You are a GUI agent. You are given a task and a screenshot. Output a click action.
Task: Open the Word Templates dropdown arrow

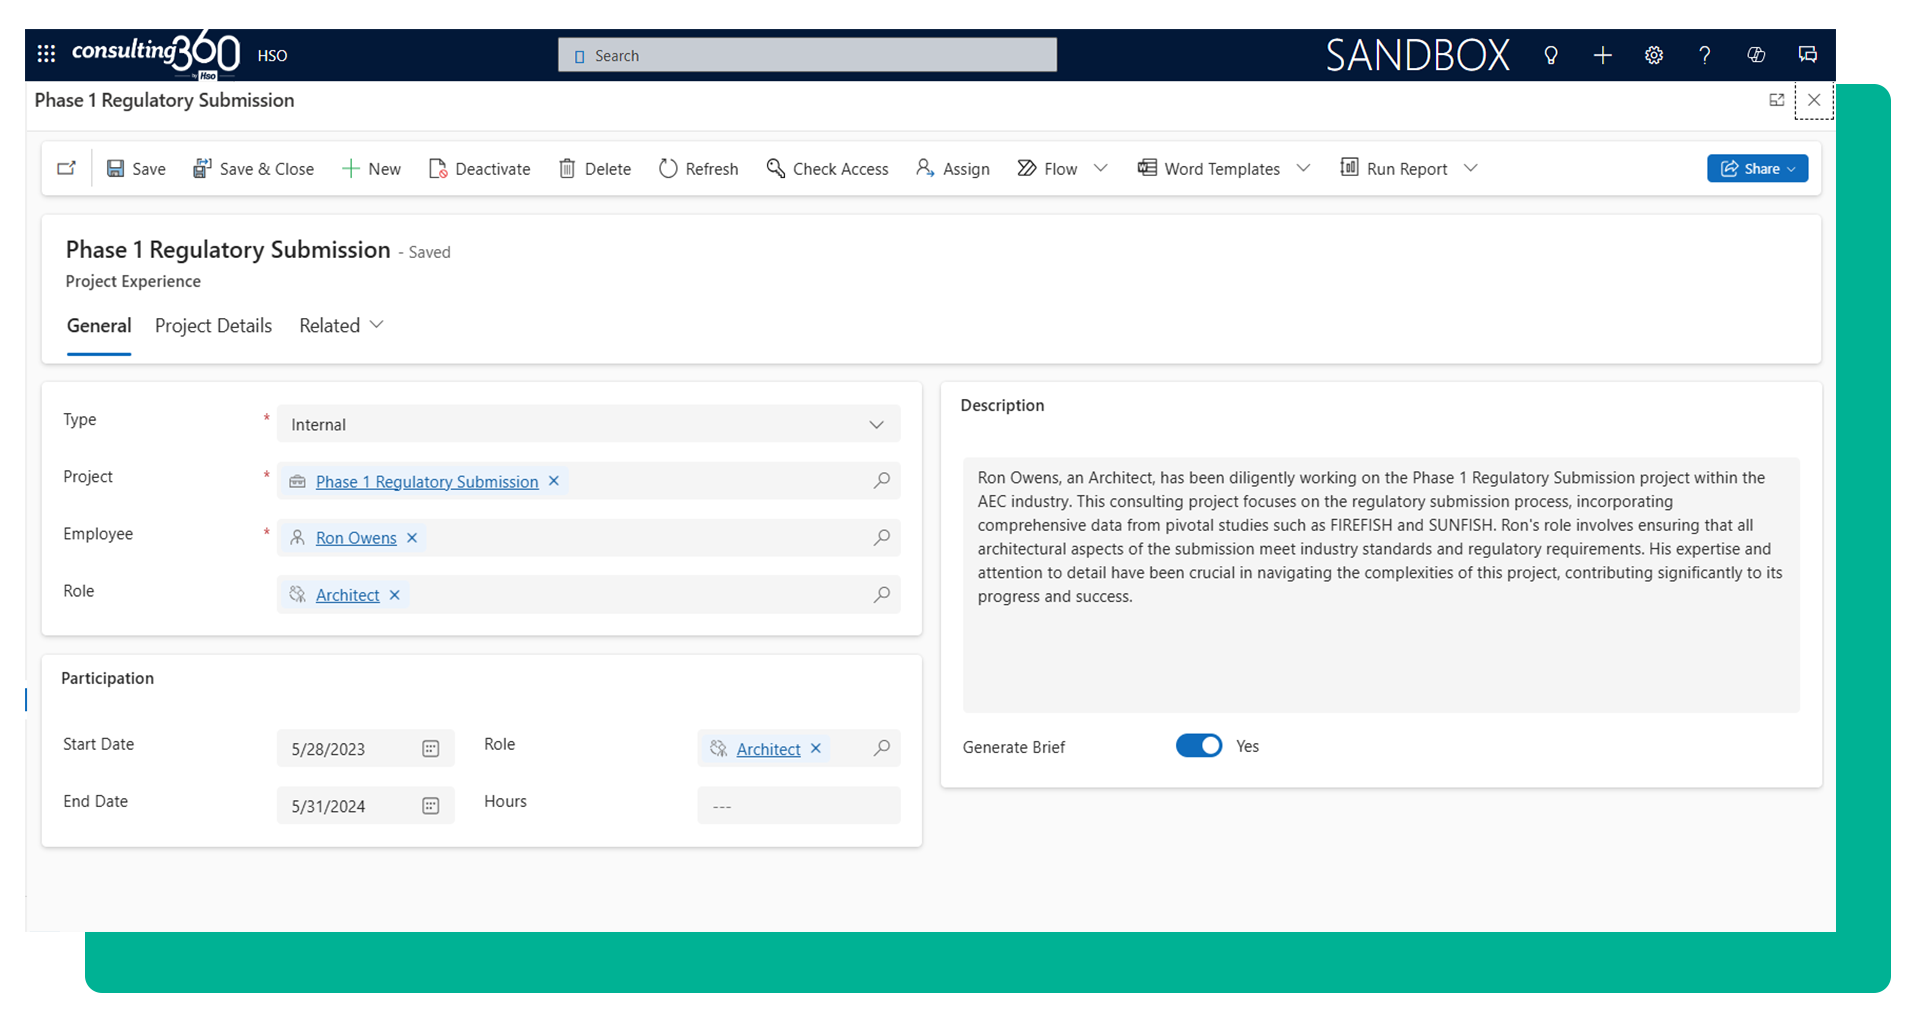[1303, 168]
